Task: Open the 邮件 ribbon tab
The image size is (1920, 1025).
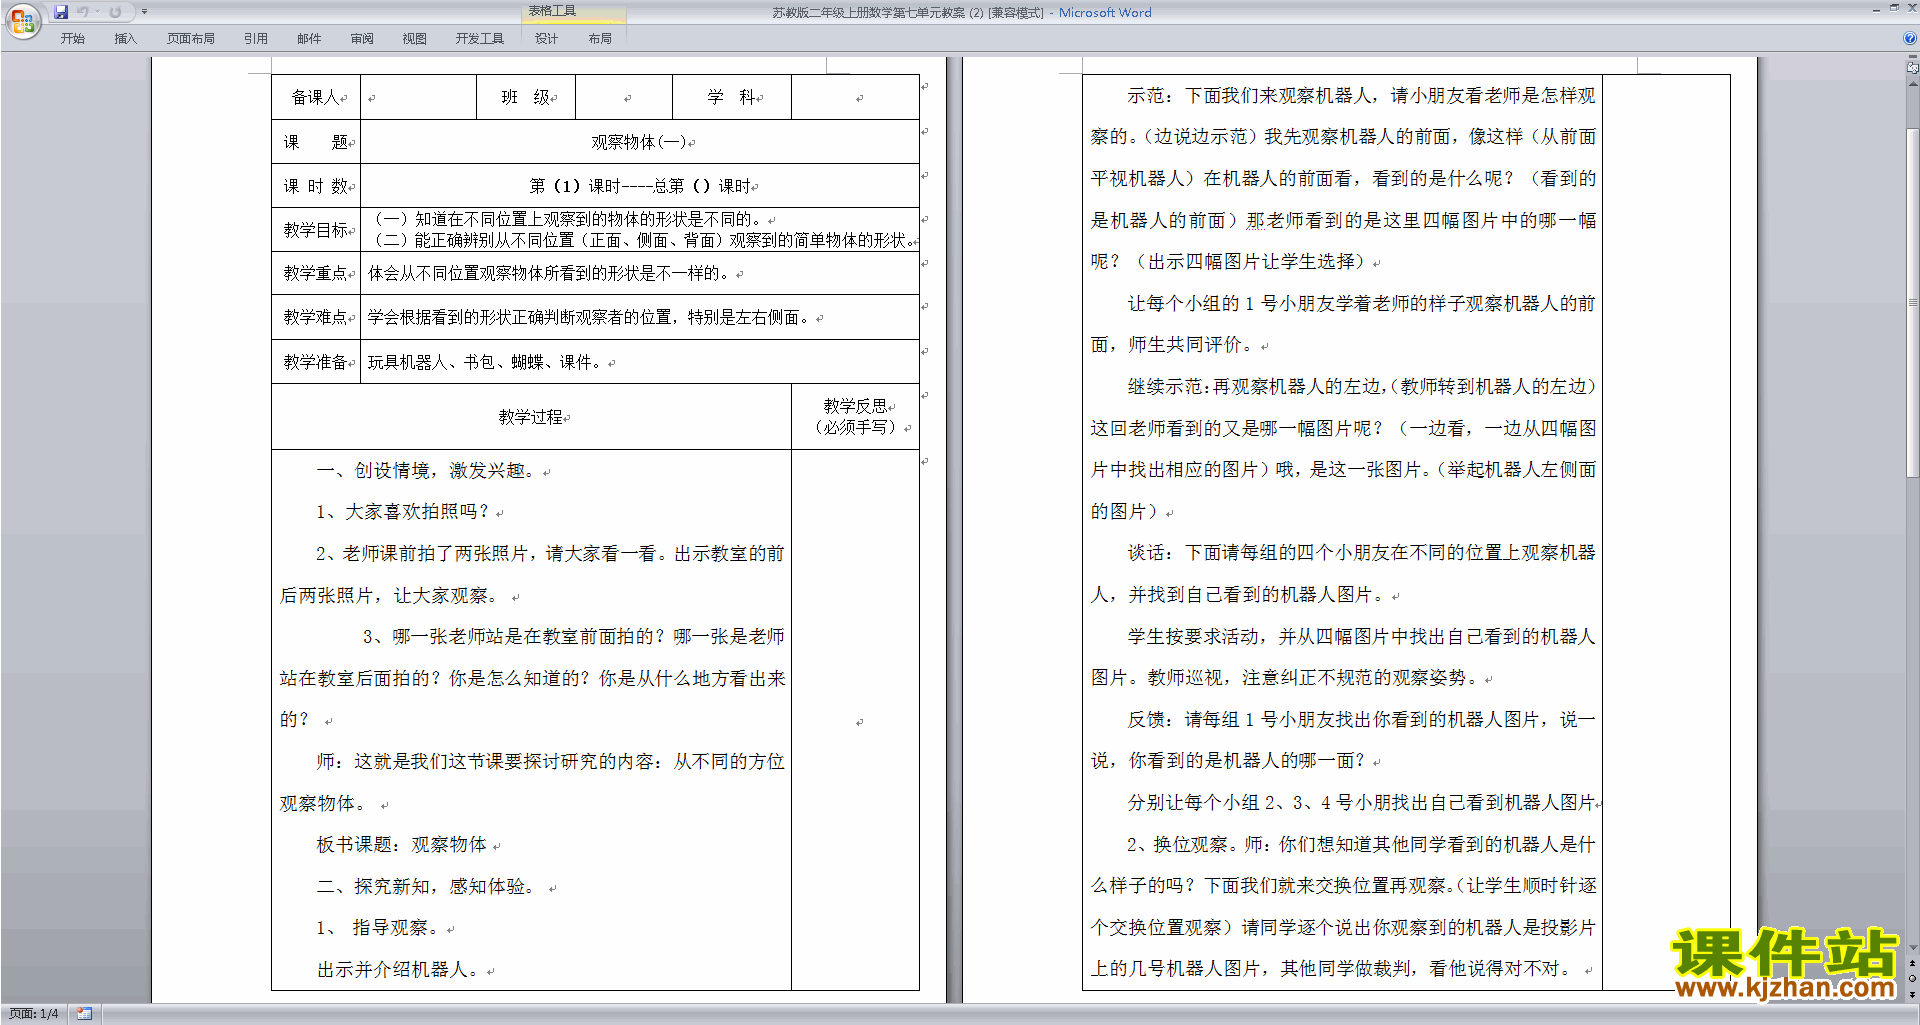Action: click(x=309, y=38)
